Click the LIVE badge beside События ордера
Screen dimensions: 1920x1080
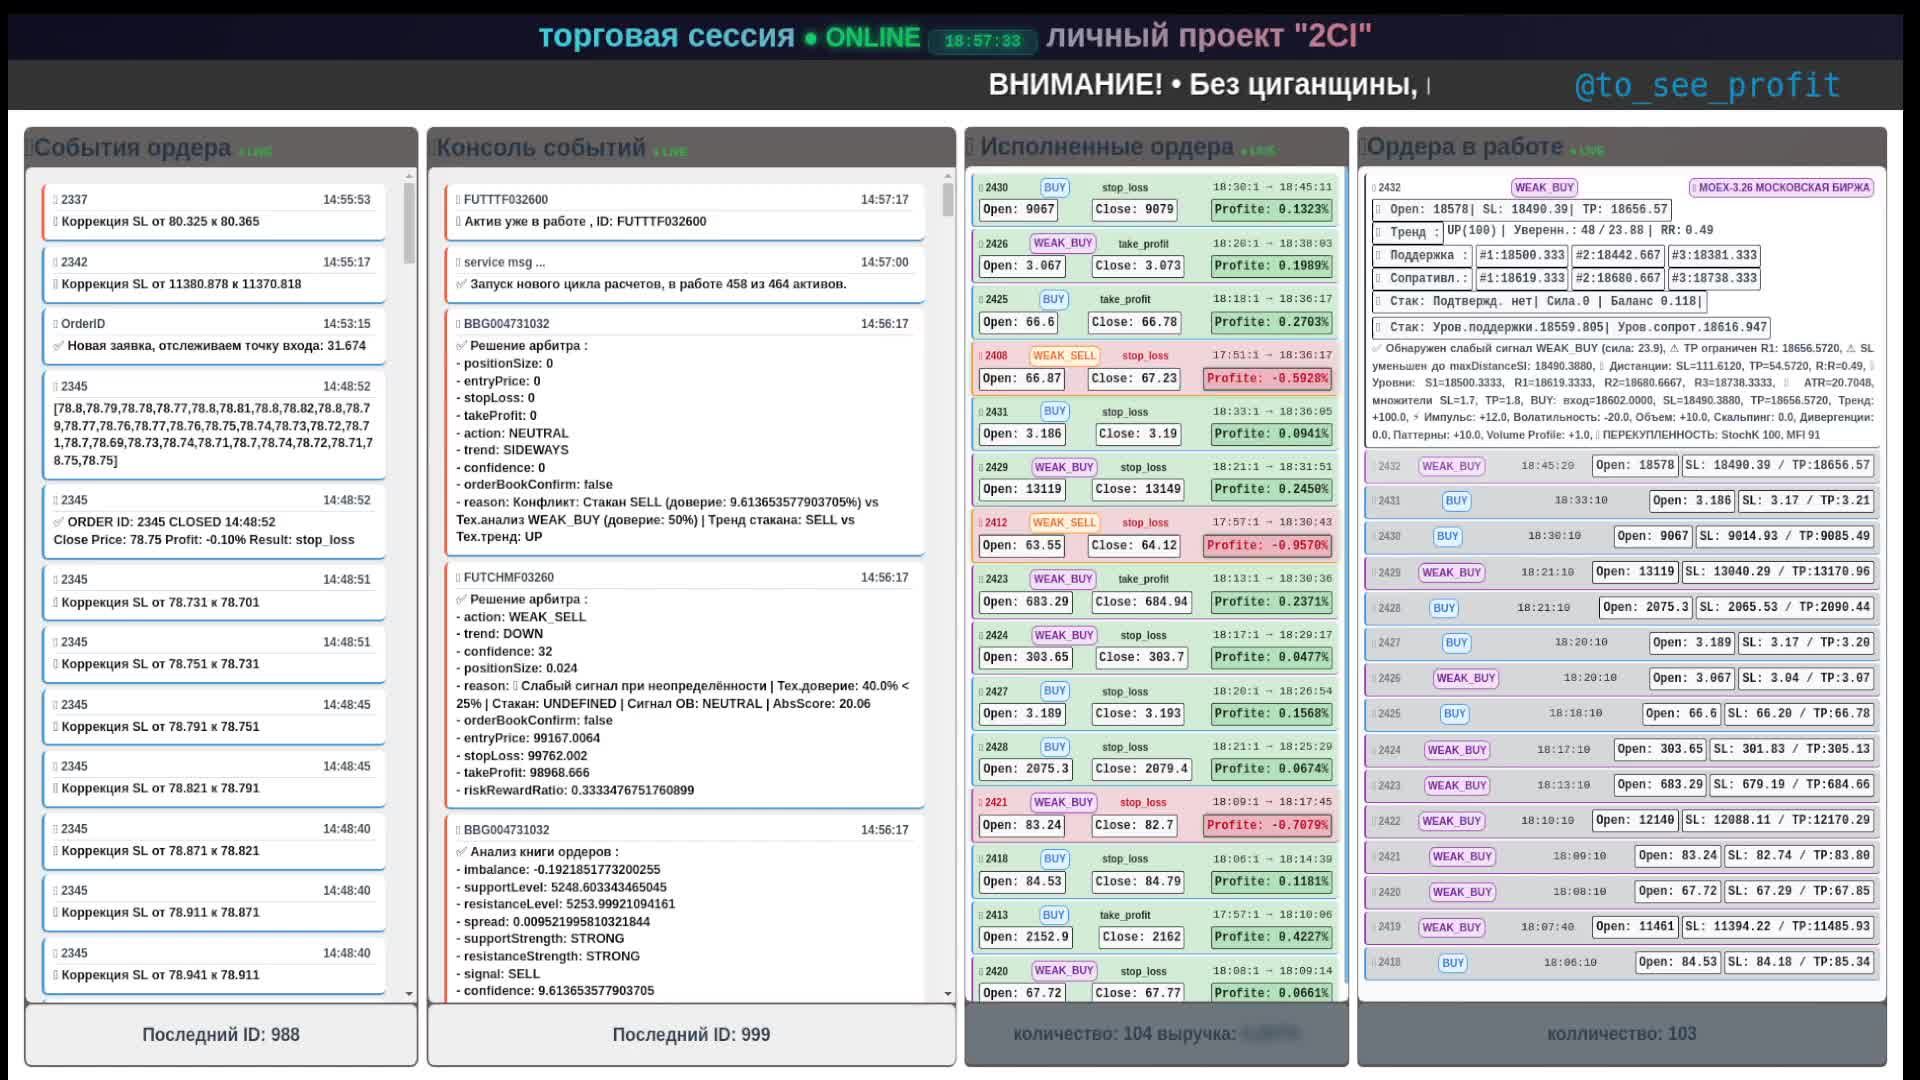[x=257, y=152]
